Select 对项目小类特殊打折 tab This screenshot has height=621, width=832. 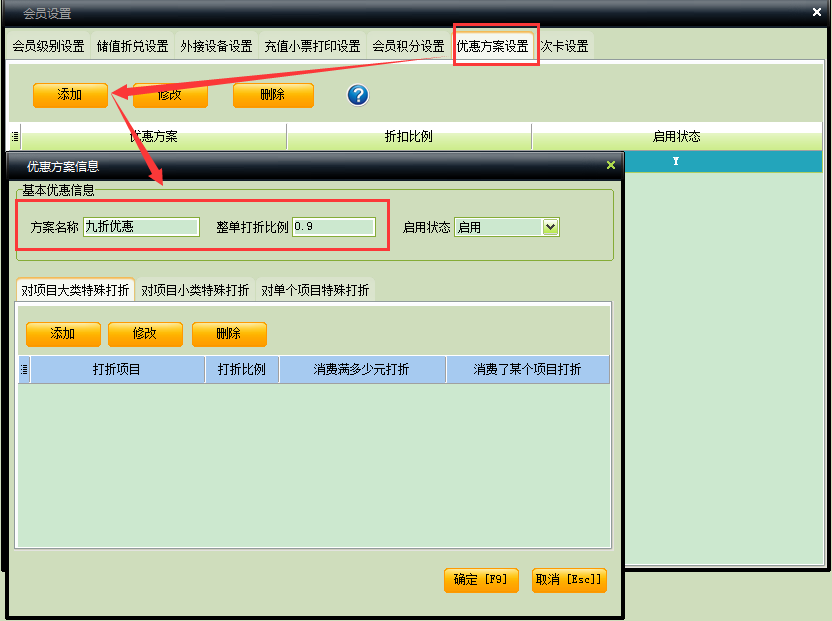click(x=195, y=291)
